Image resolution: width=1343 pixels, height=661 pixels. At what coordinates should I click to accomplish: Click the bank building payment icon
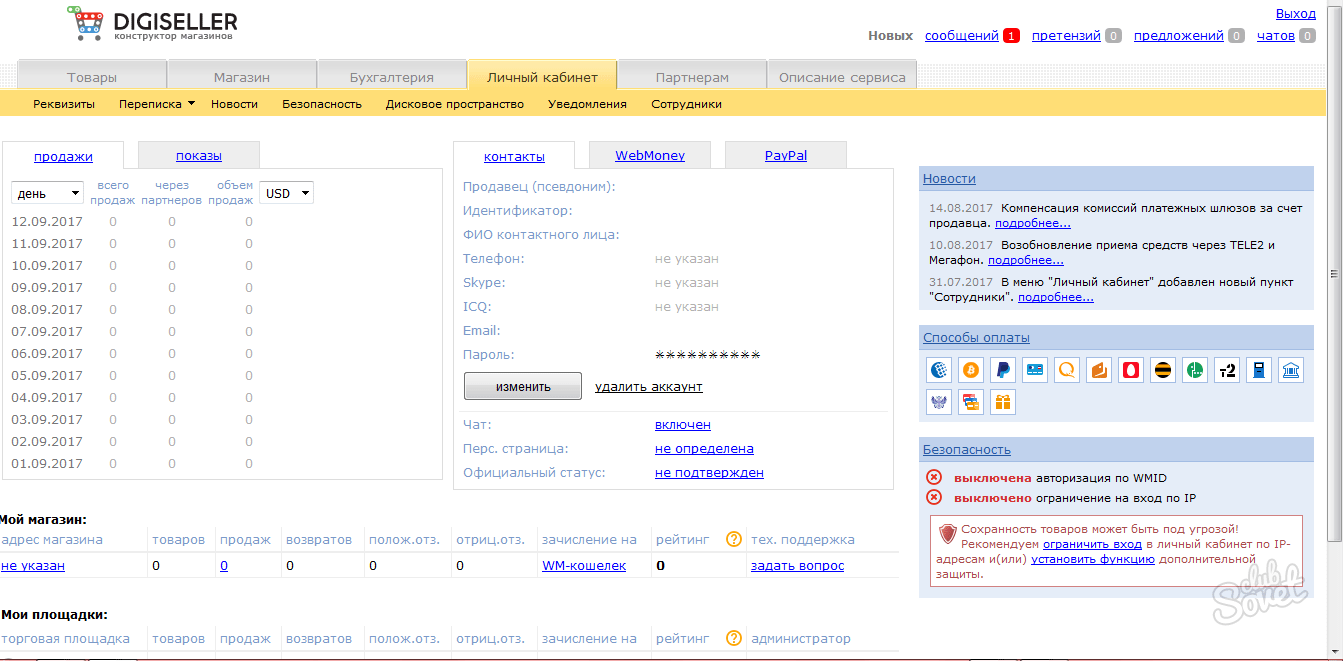[1290, 370]
